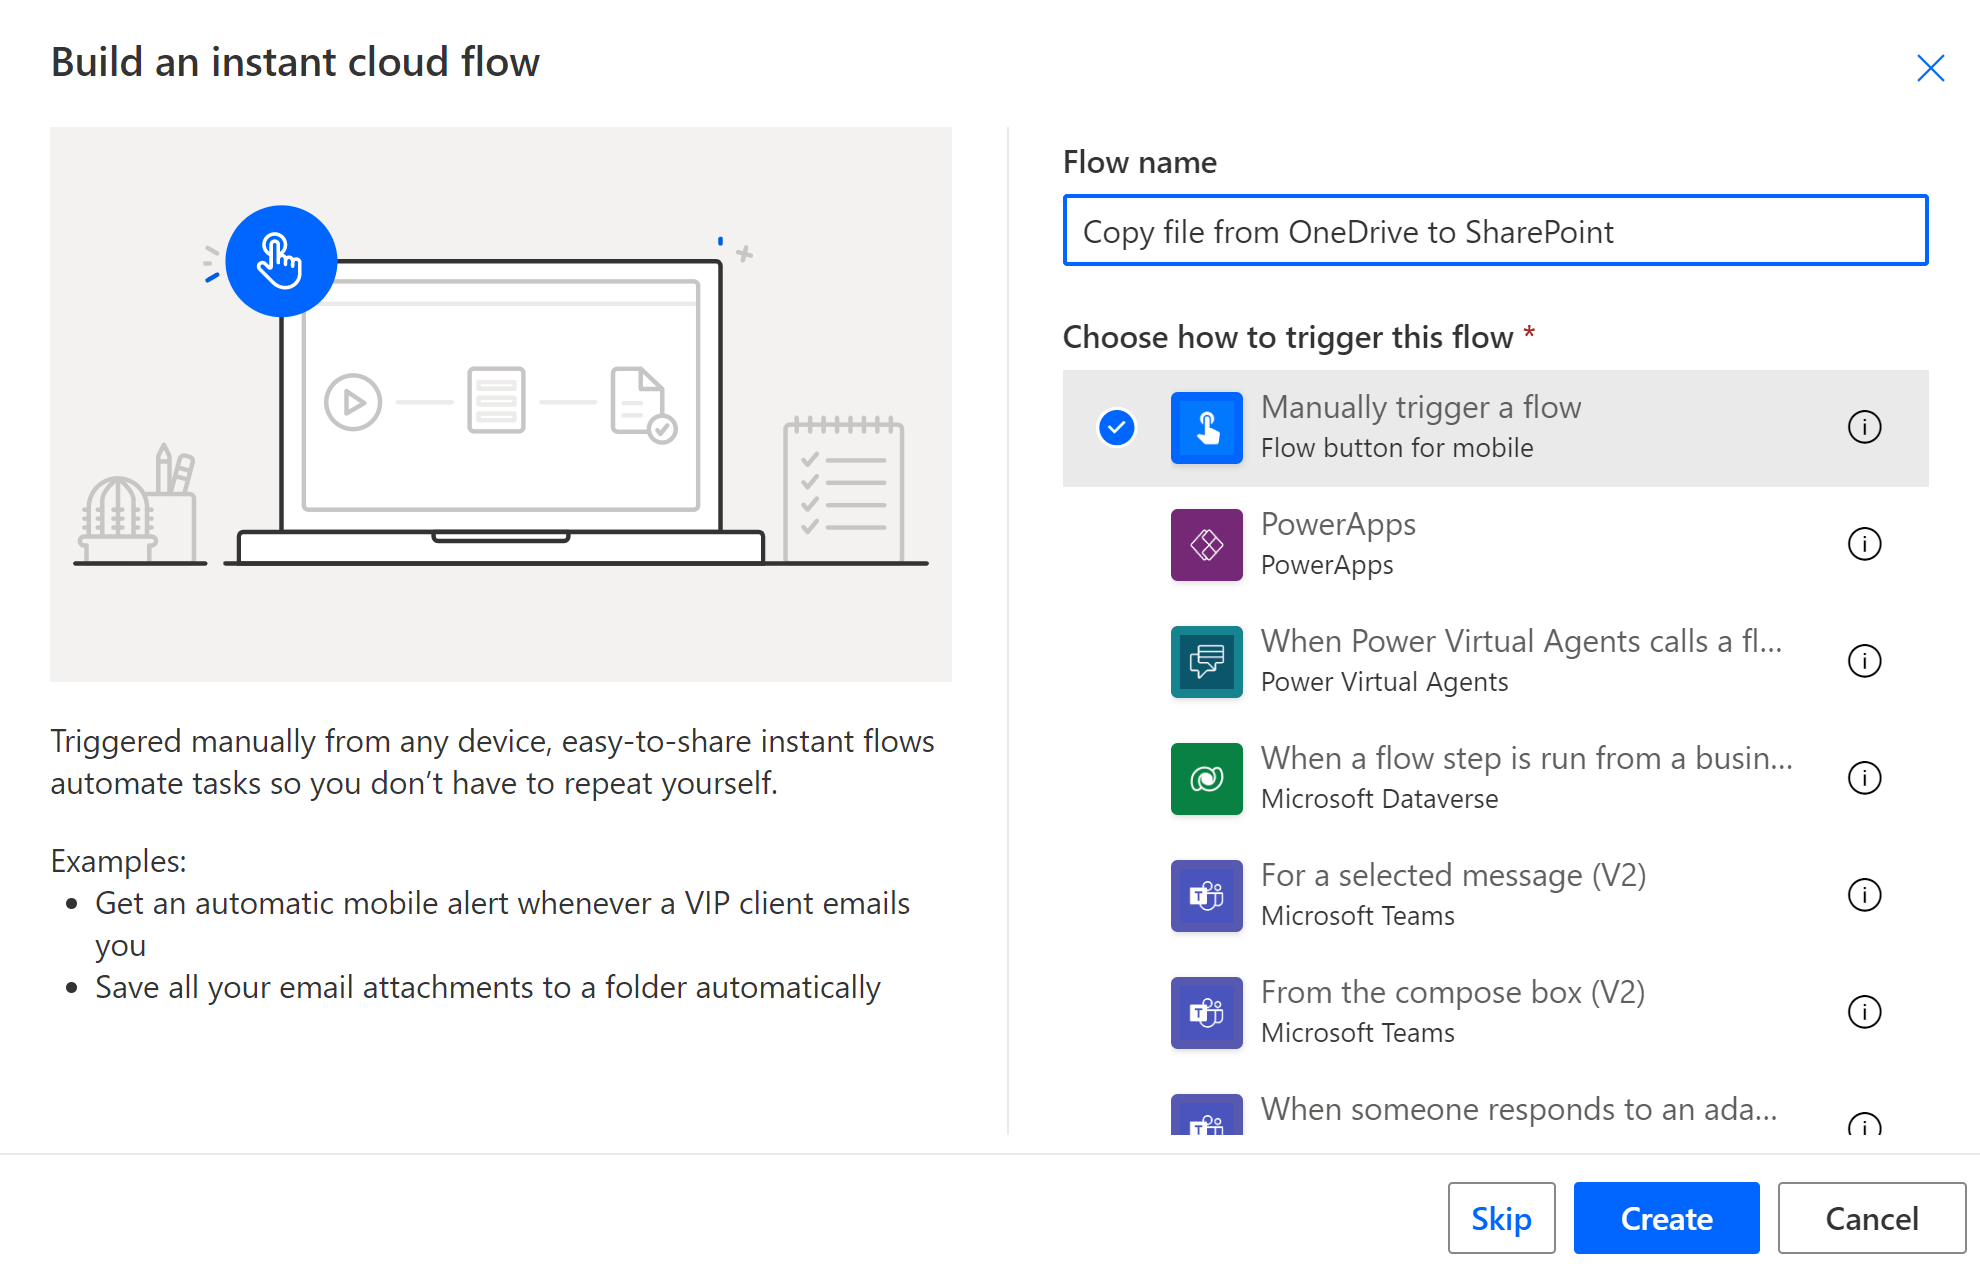Click the Create button

pyautogui.click(x=1666, y=1218)
